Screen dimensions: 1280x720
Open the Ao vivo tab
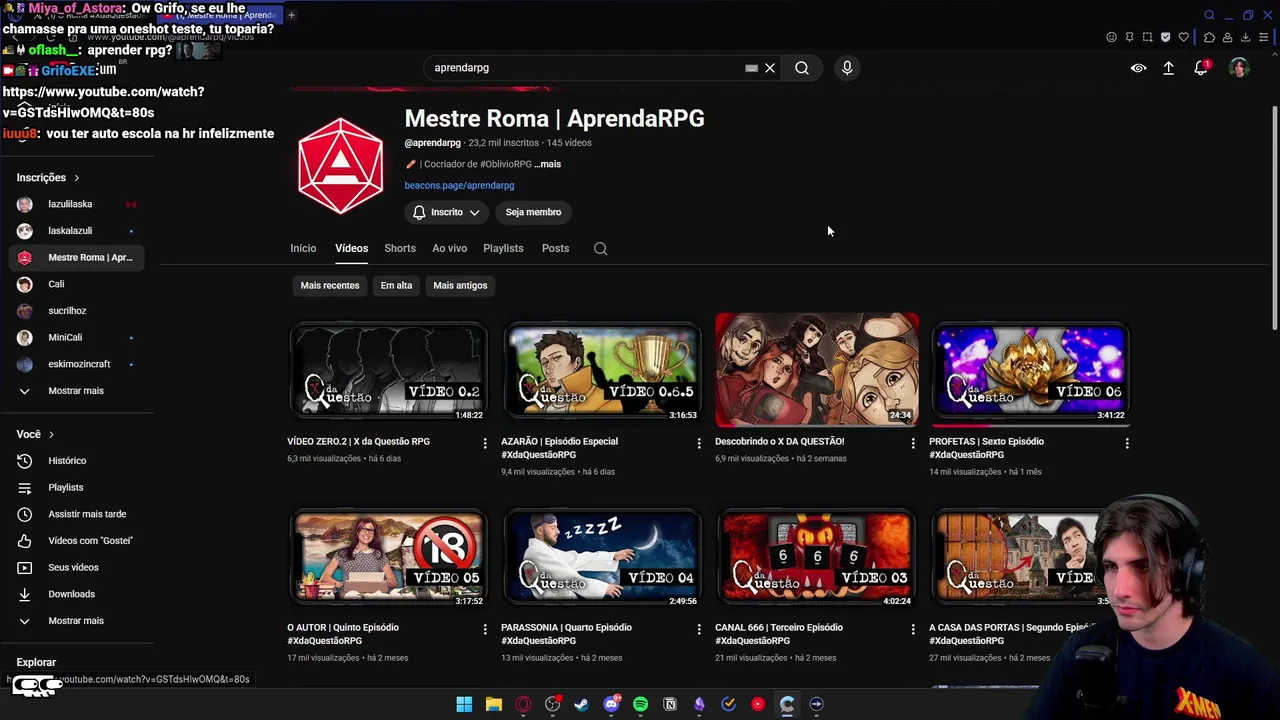coord(449,248)
